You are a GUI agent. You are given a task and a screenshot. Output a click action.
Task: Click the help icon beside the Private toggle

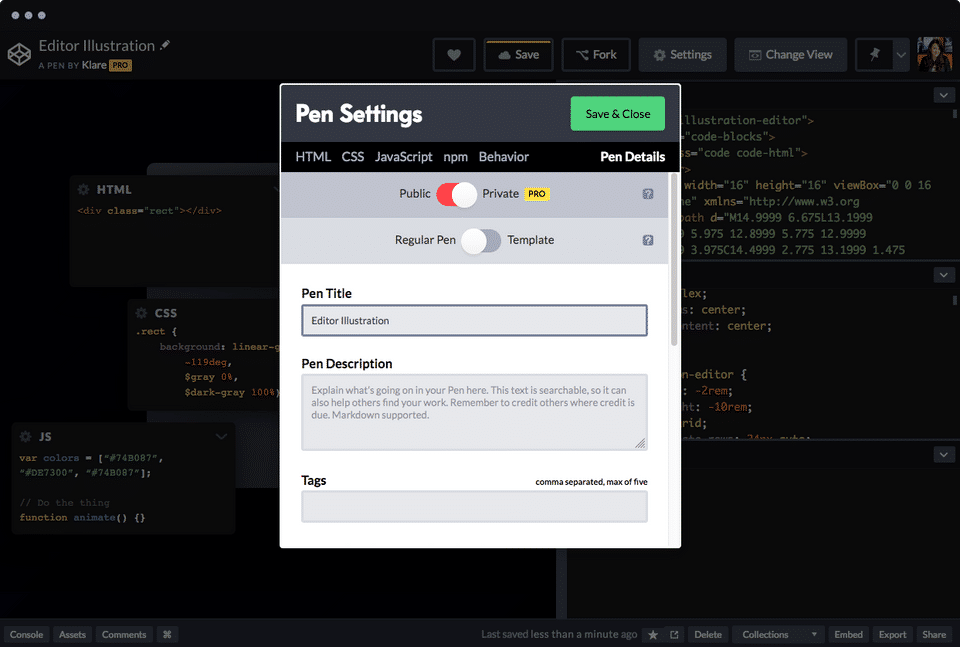pos(647,194)
